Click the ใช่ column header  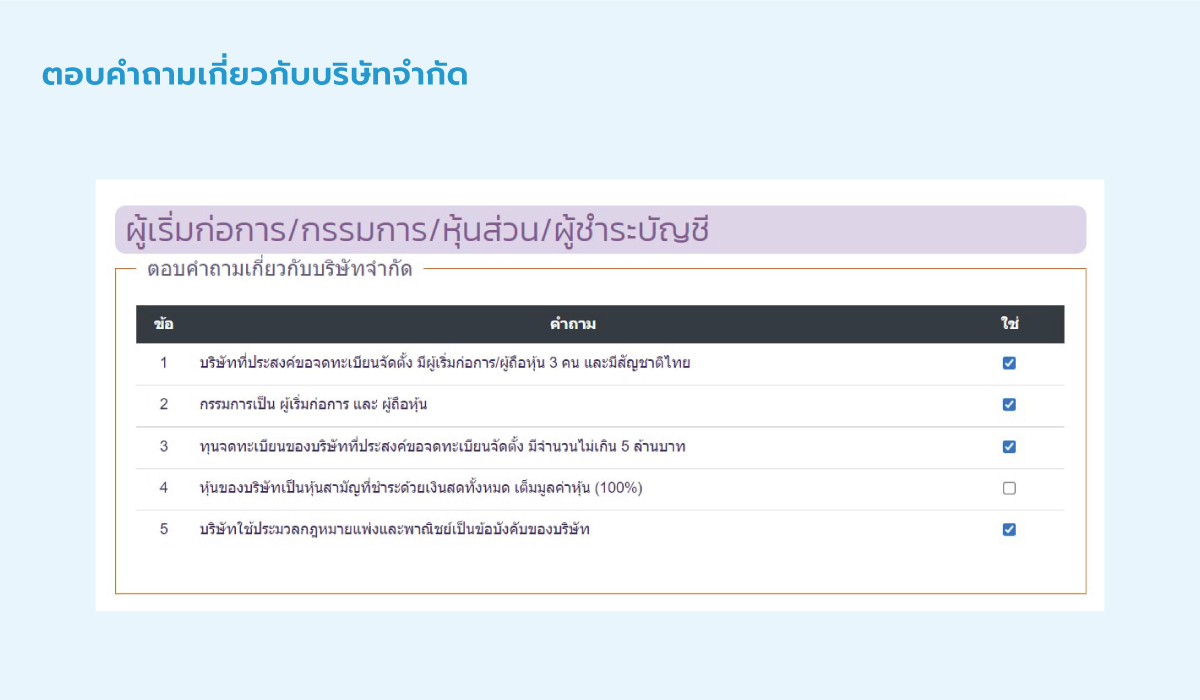[x=1009, y=325]
